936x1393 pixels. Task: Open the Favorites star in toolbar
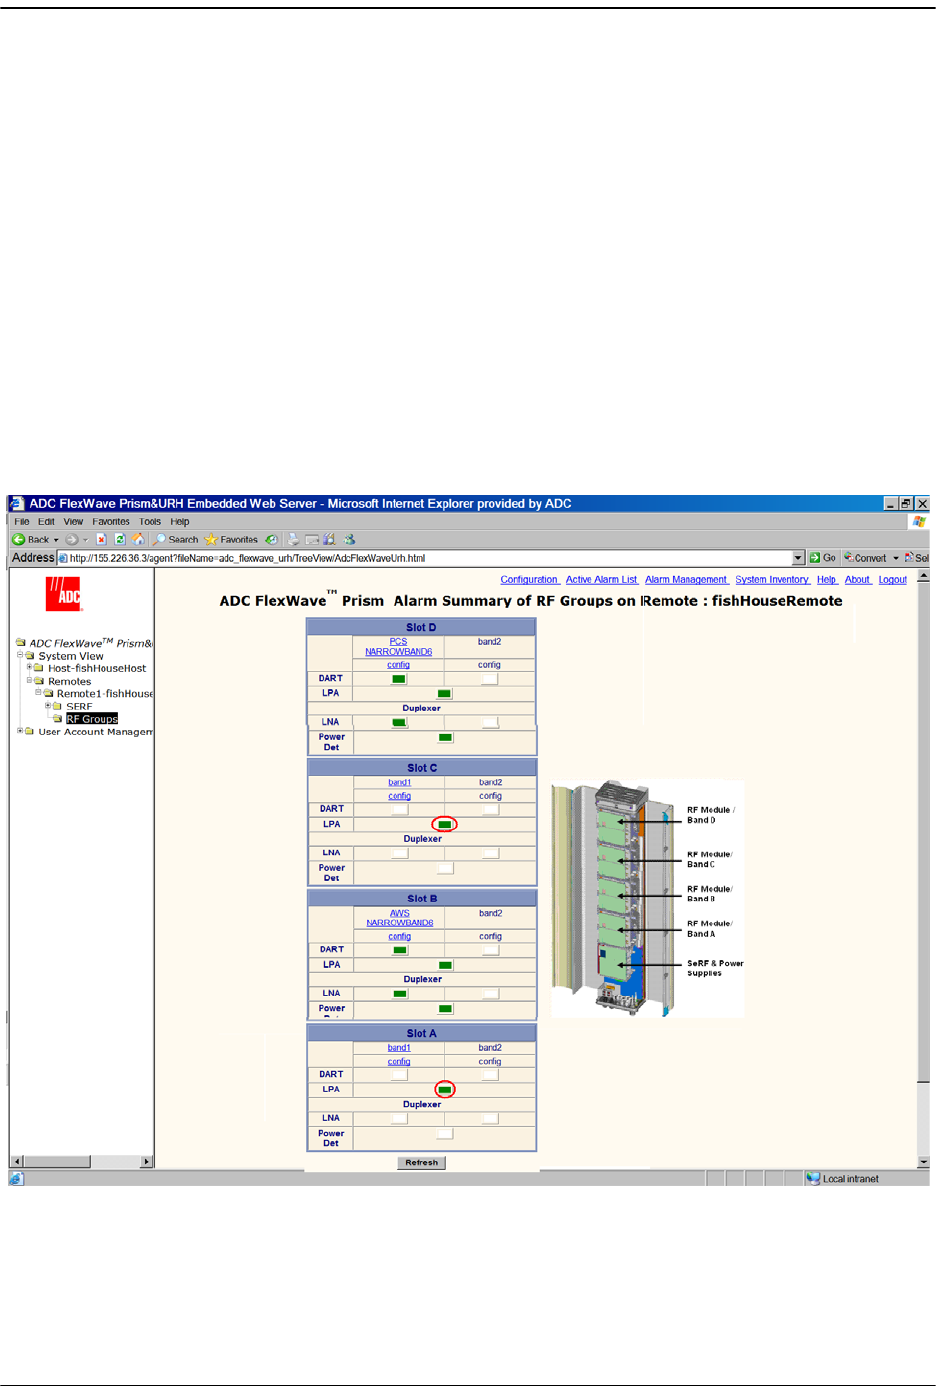point(211,539)
